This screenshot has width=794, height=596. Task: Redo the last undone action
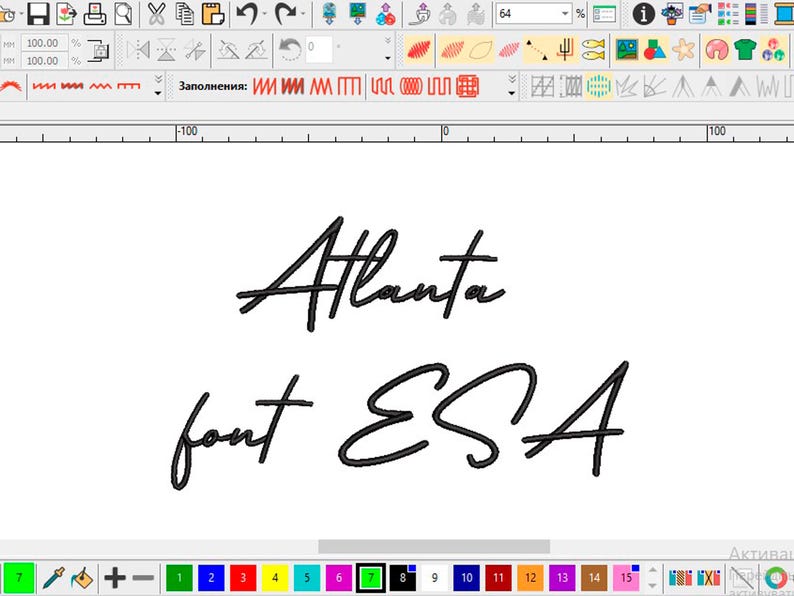[285, 13]
